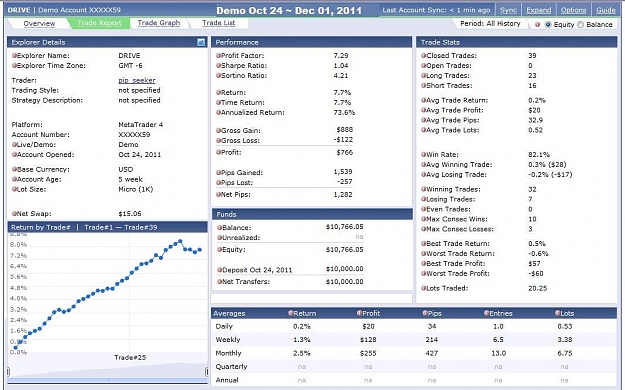
Task: Click info bullet in Averages Entries column header
Action: [x=486, y=313]
